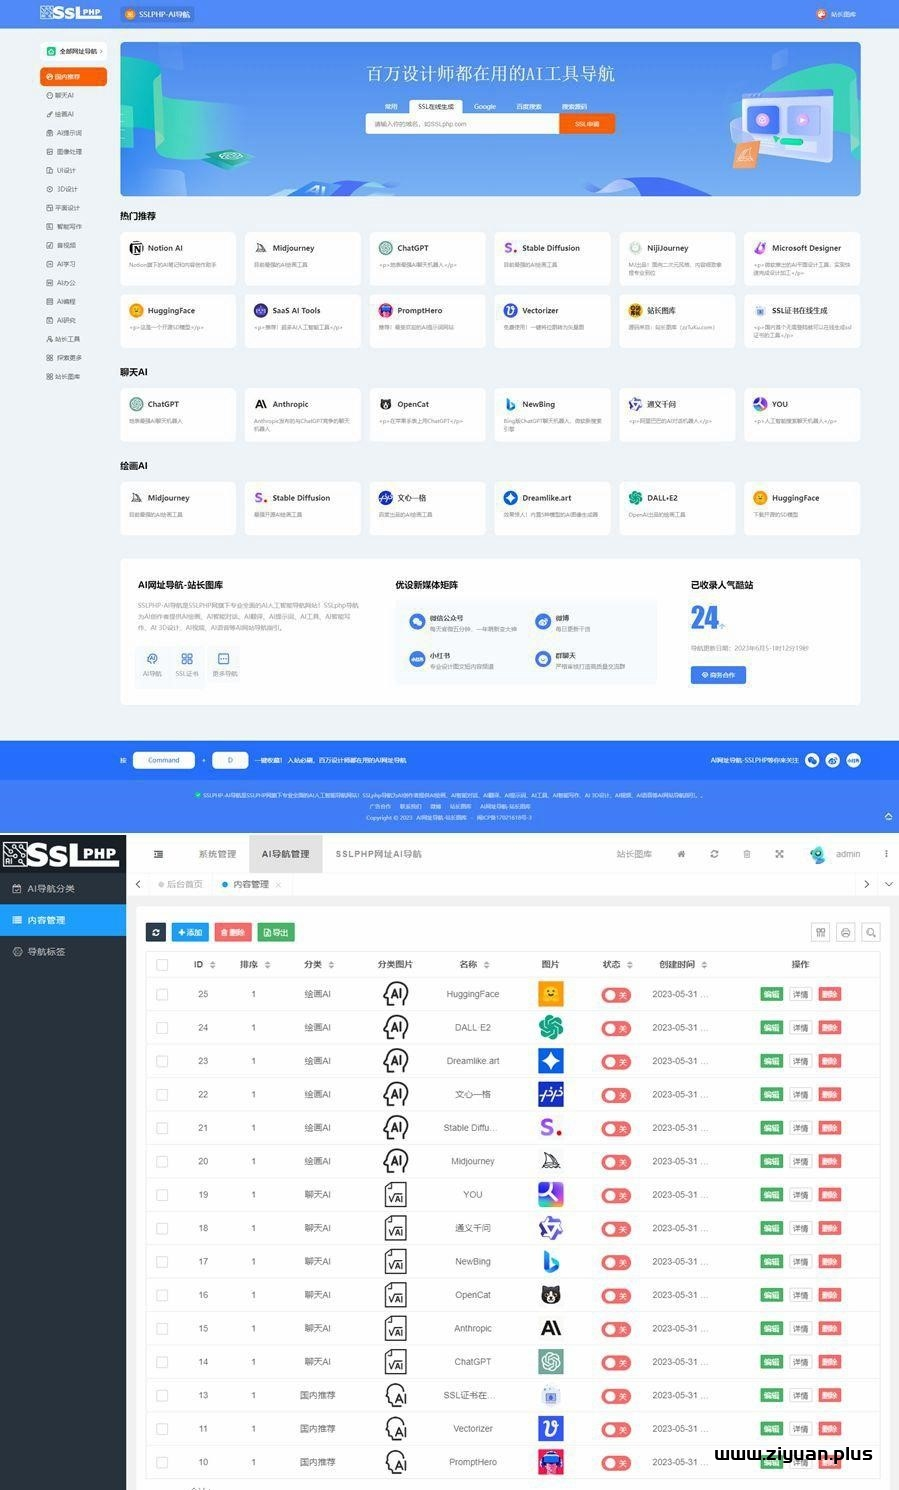Click the dark refresh button beside 添加
This screenshot has width=899, height=1490.
pos(156,932)
